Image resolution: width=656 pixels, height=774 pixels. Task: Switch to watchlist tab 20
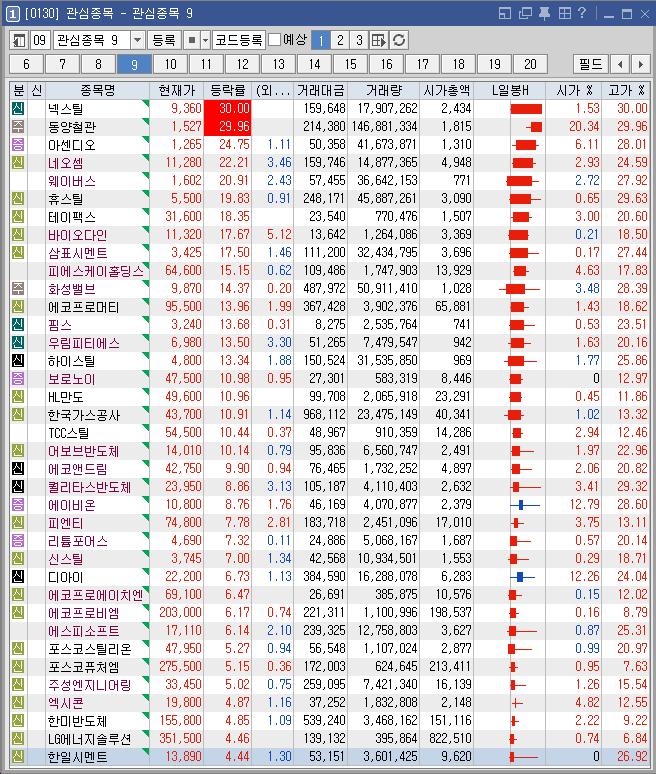tap(530, 64)
